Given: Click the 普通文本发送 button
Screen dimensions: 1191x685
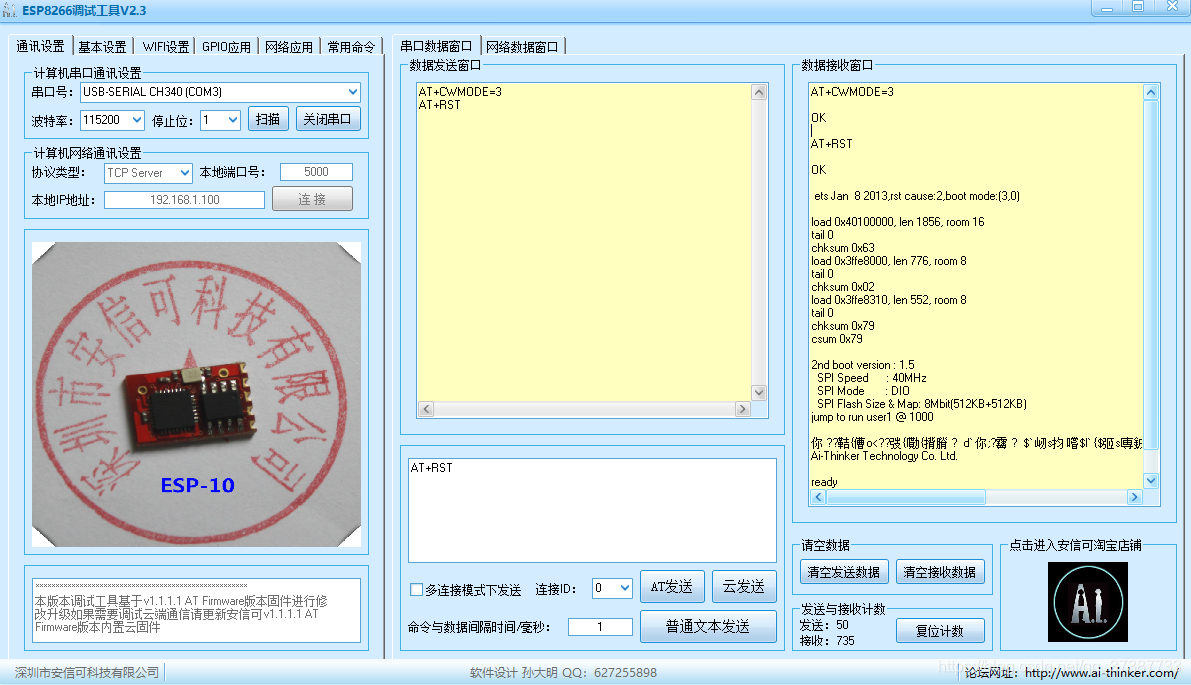Looking at the screenshot, I should click(x=708, y=627).
